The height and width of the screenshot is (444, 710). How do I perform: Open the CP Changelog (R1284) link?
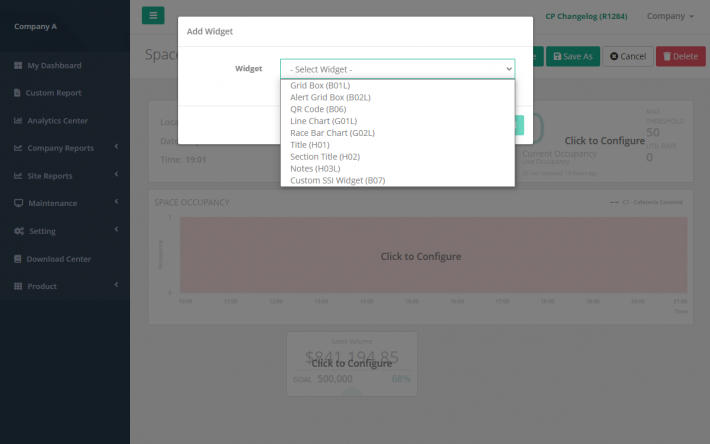pos(589,16)
